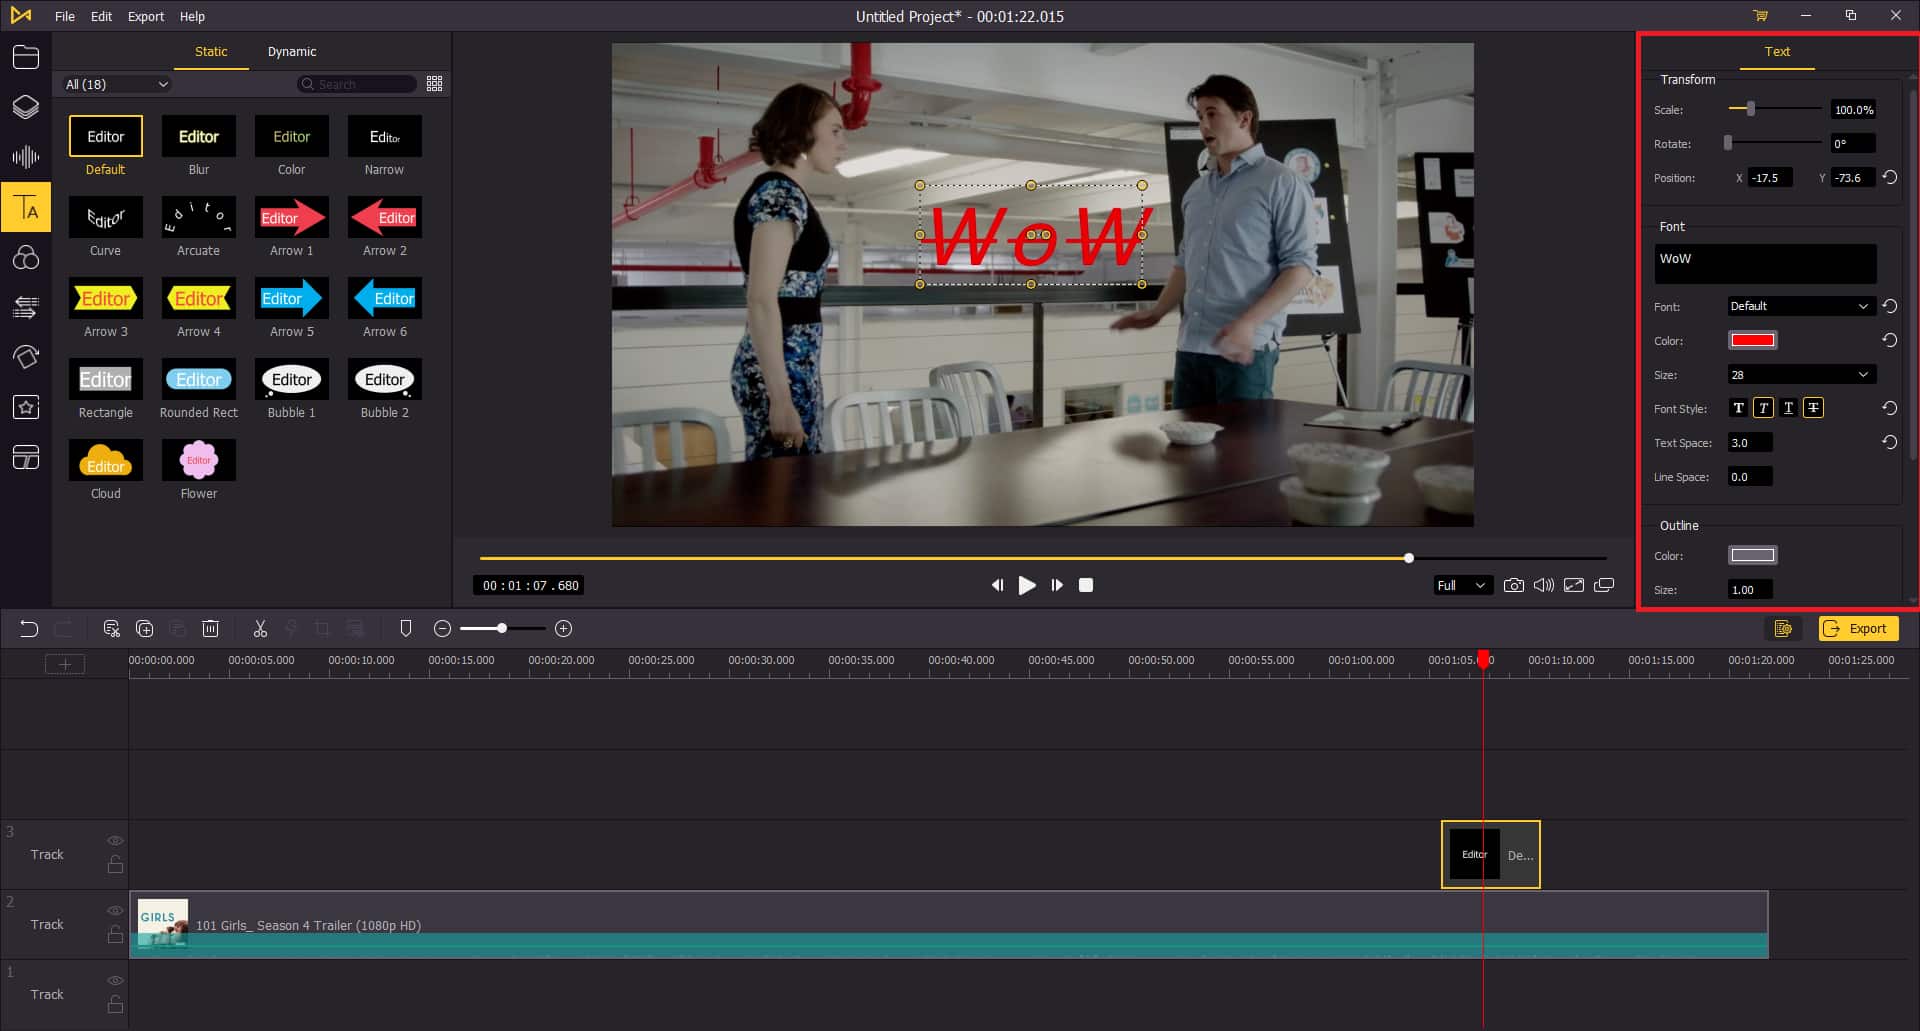Click the Scale slider handle
Viewport: 1920px width, 1031px height.
tap(1750, 109)
